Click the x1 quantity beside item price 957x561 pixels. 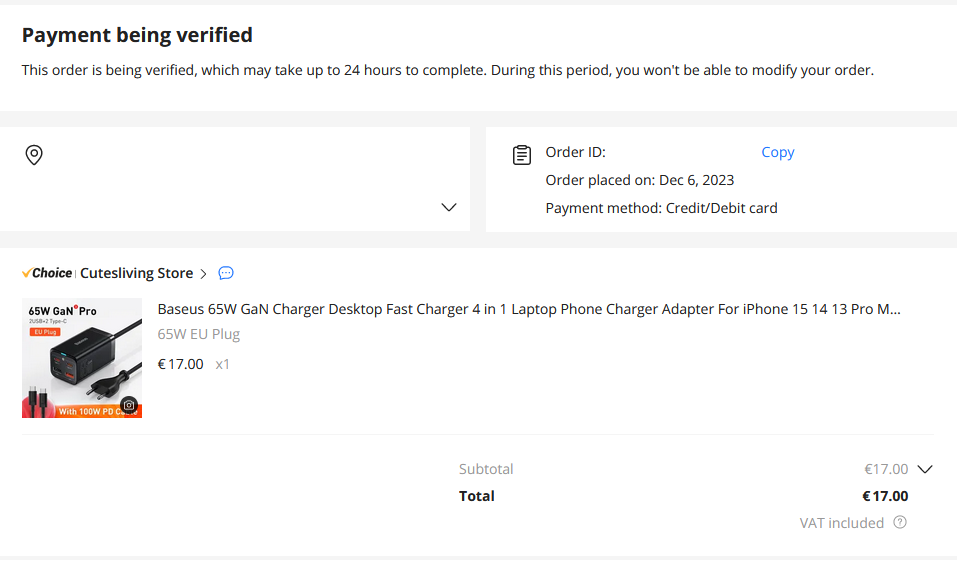[x=223, y=364]
